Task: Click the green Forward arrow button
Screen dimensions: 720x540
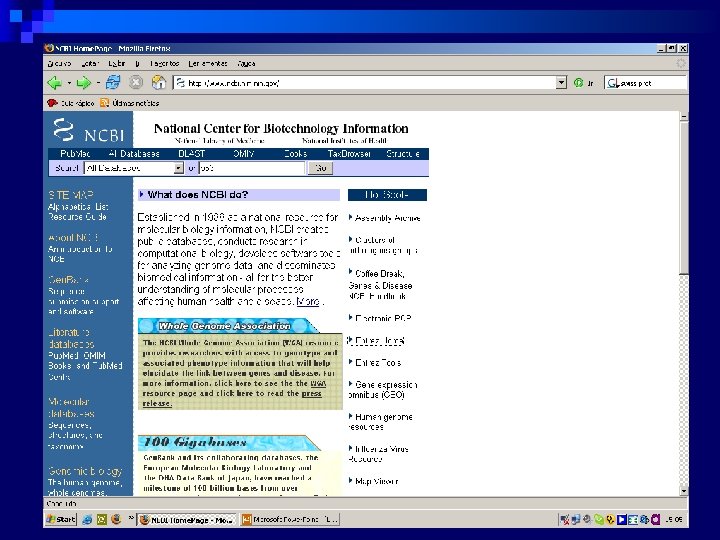Action: point(84,83)
